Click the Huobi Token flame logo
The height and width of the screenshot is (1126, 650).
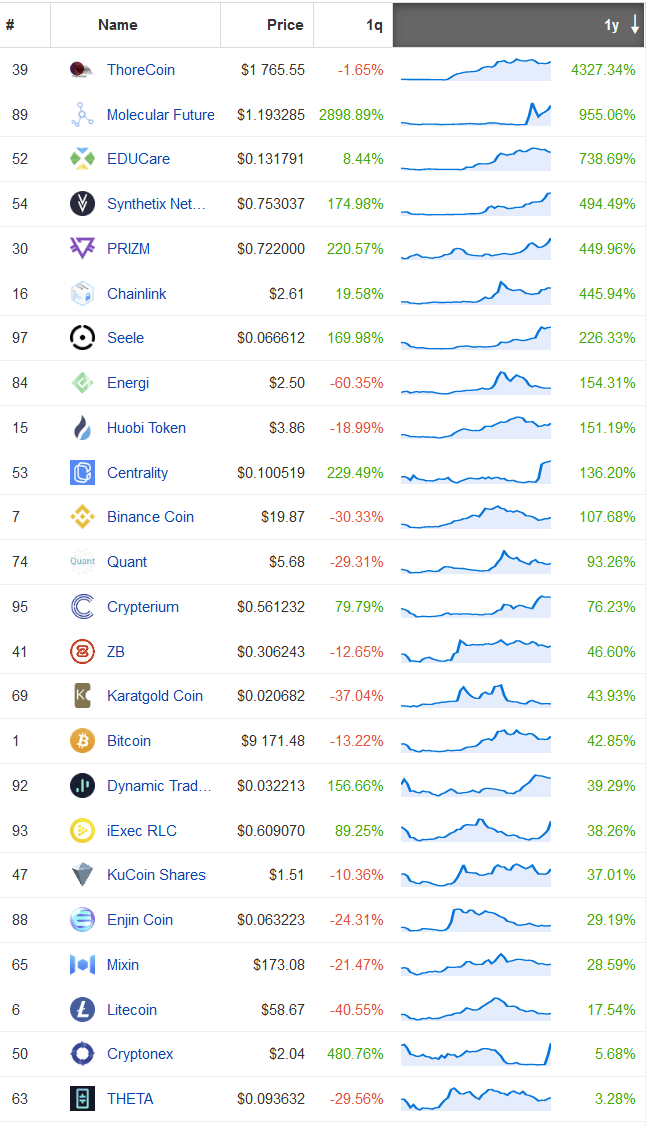(x=82, y=427)
